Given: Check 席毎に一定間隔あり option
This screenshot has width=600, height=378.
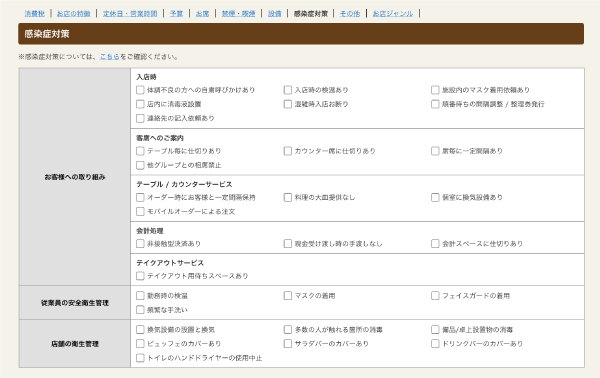Looking at the screenshot, I should click(x=435, y=151).
